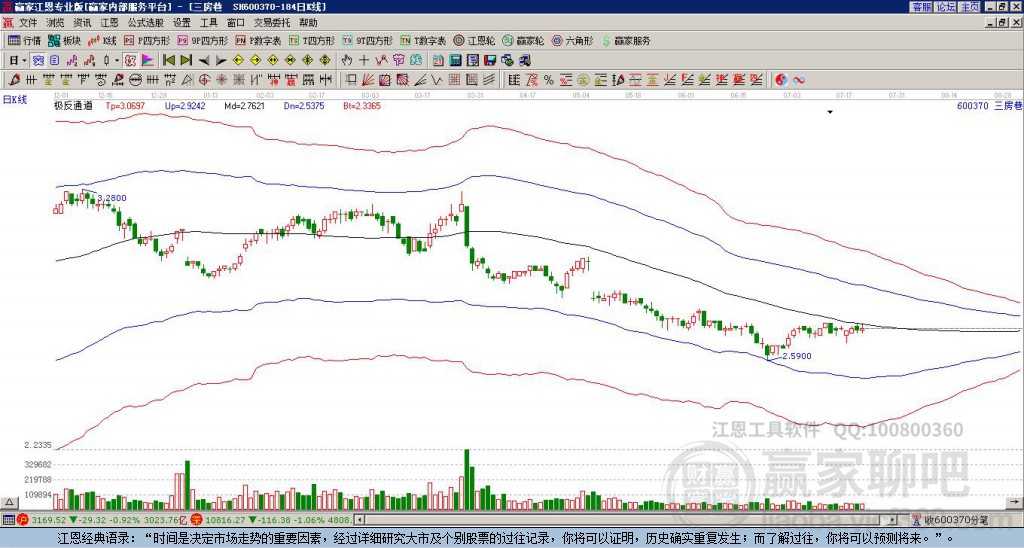The width and height of the screenshot is (1024, 548).
Task: Open the 浏览 menu
Action: point(56,23)
